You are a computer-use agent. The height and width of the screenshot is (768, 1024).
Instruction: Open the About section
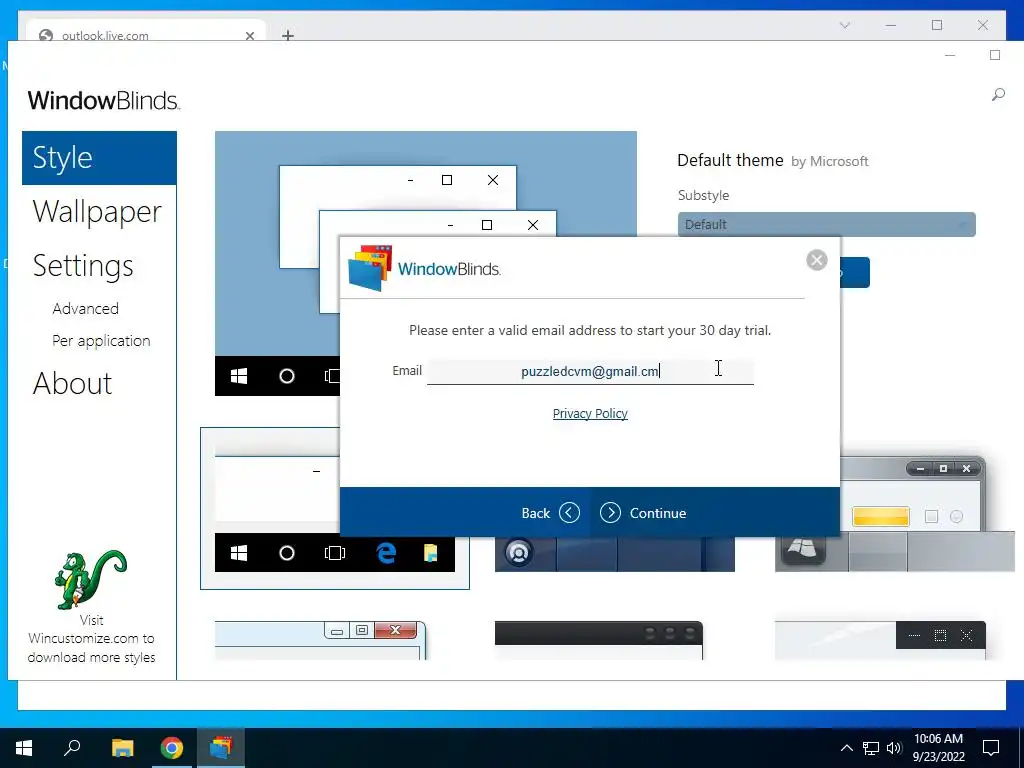(72, 383)
